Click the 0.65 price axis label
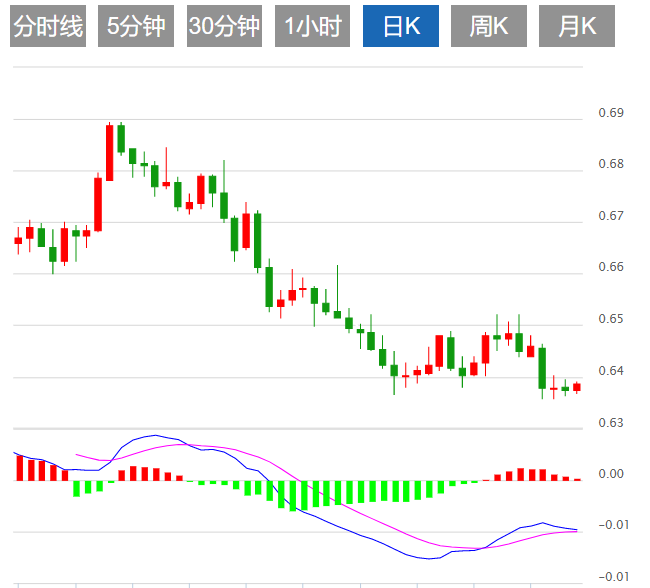This screenshot has width=650, height=588. pyautogui.click(x=611, y=319)
